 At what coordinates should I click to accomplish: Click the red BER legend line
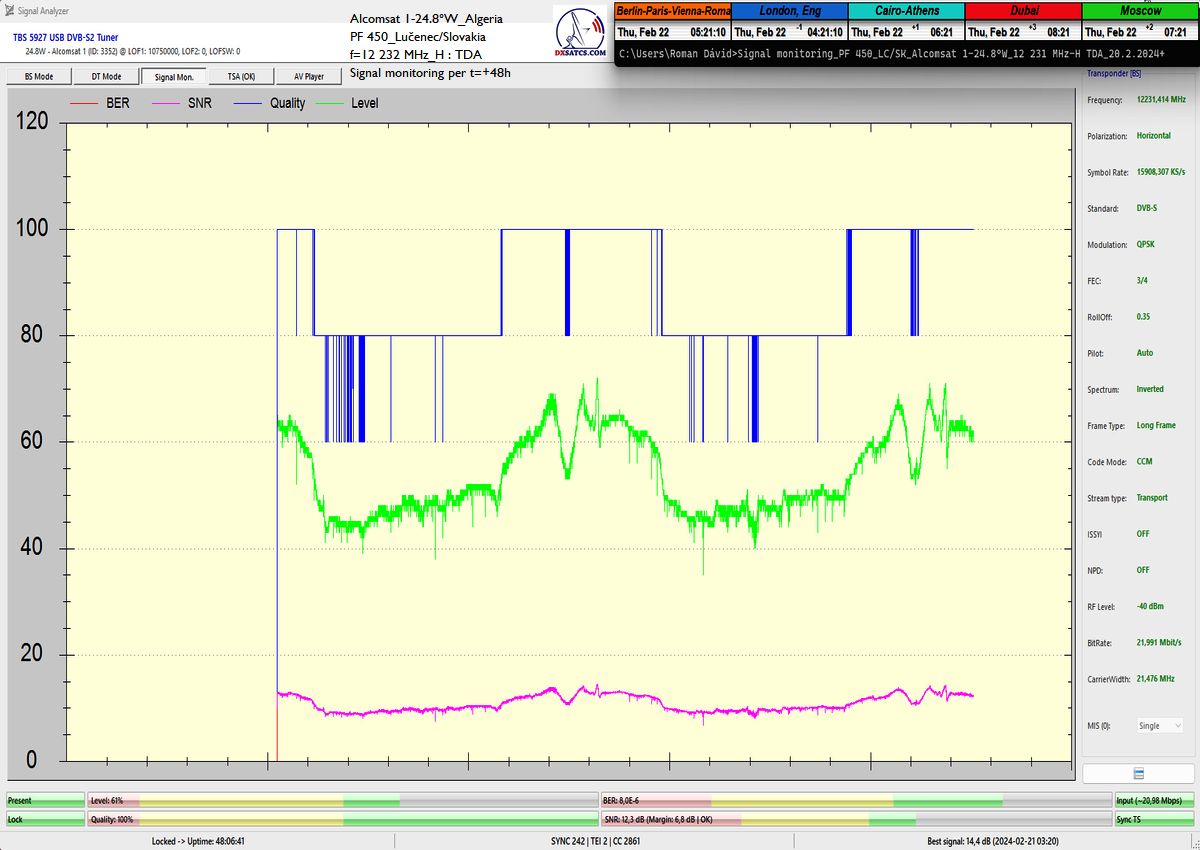pyautogui.click(x=86, y=103)
